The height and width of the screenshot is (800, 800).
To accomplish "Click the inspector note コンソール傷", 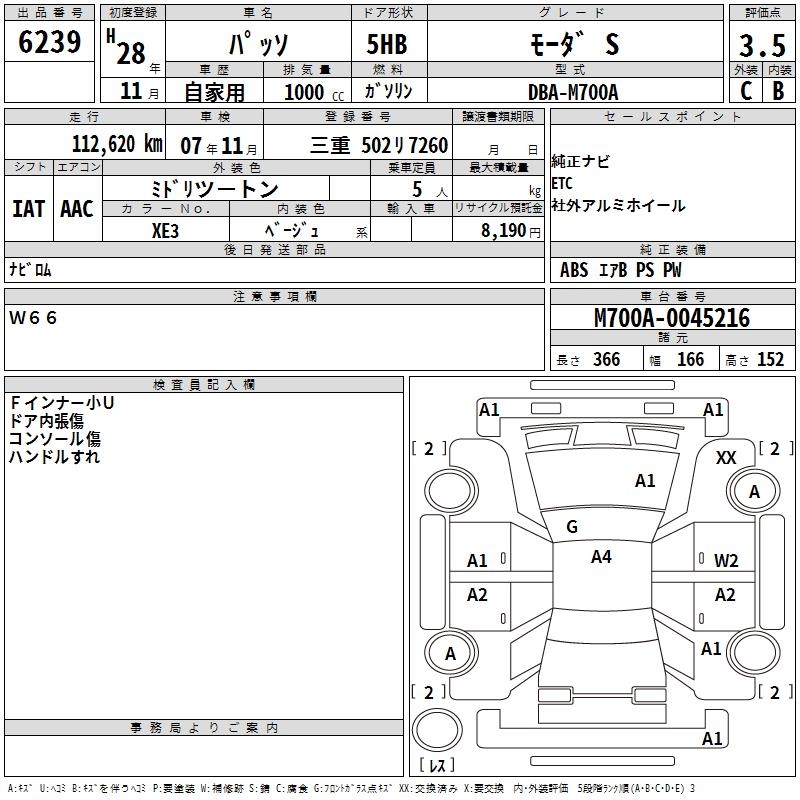I will [55, 439].
